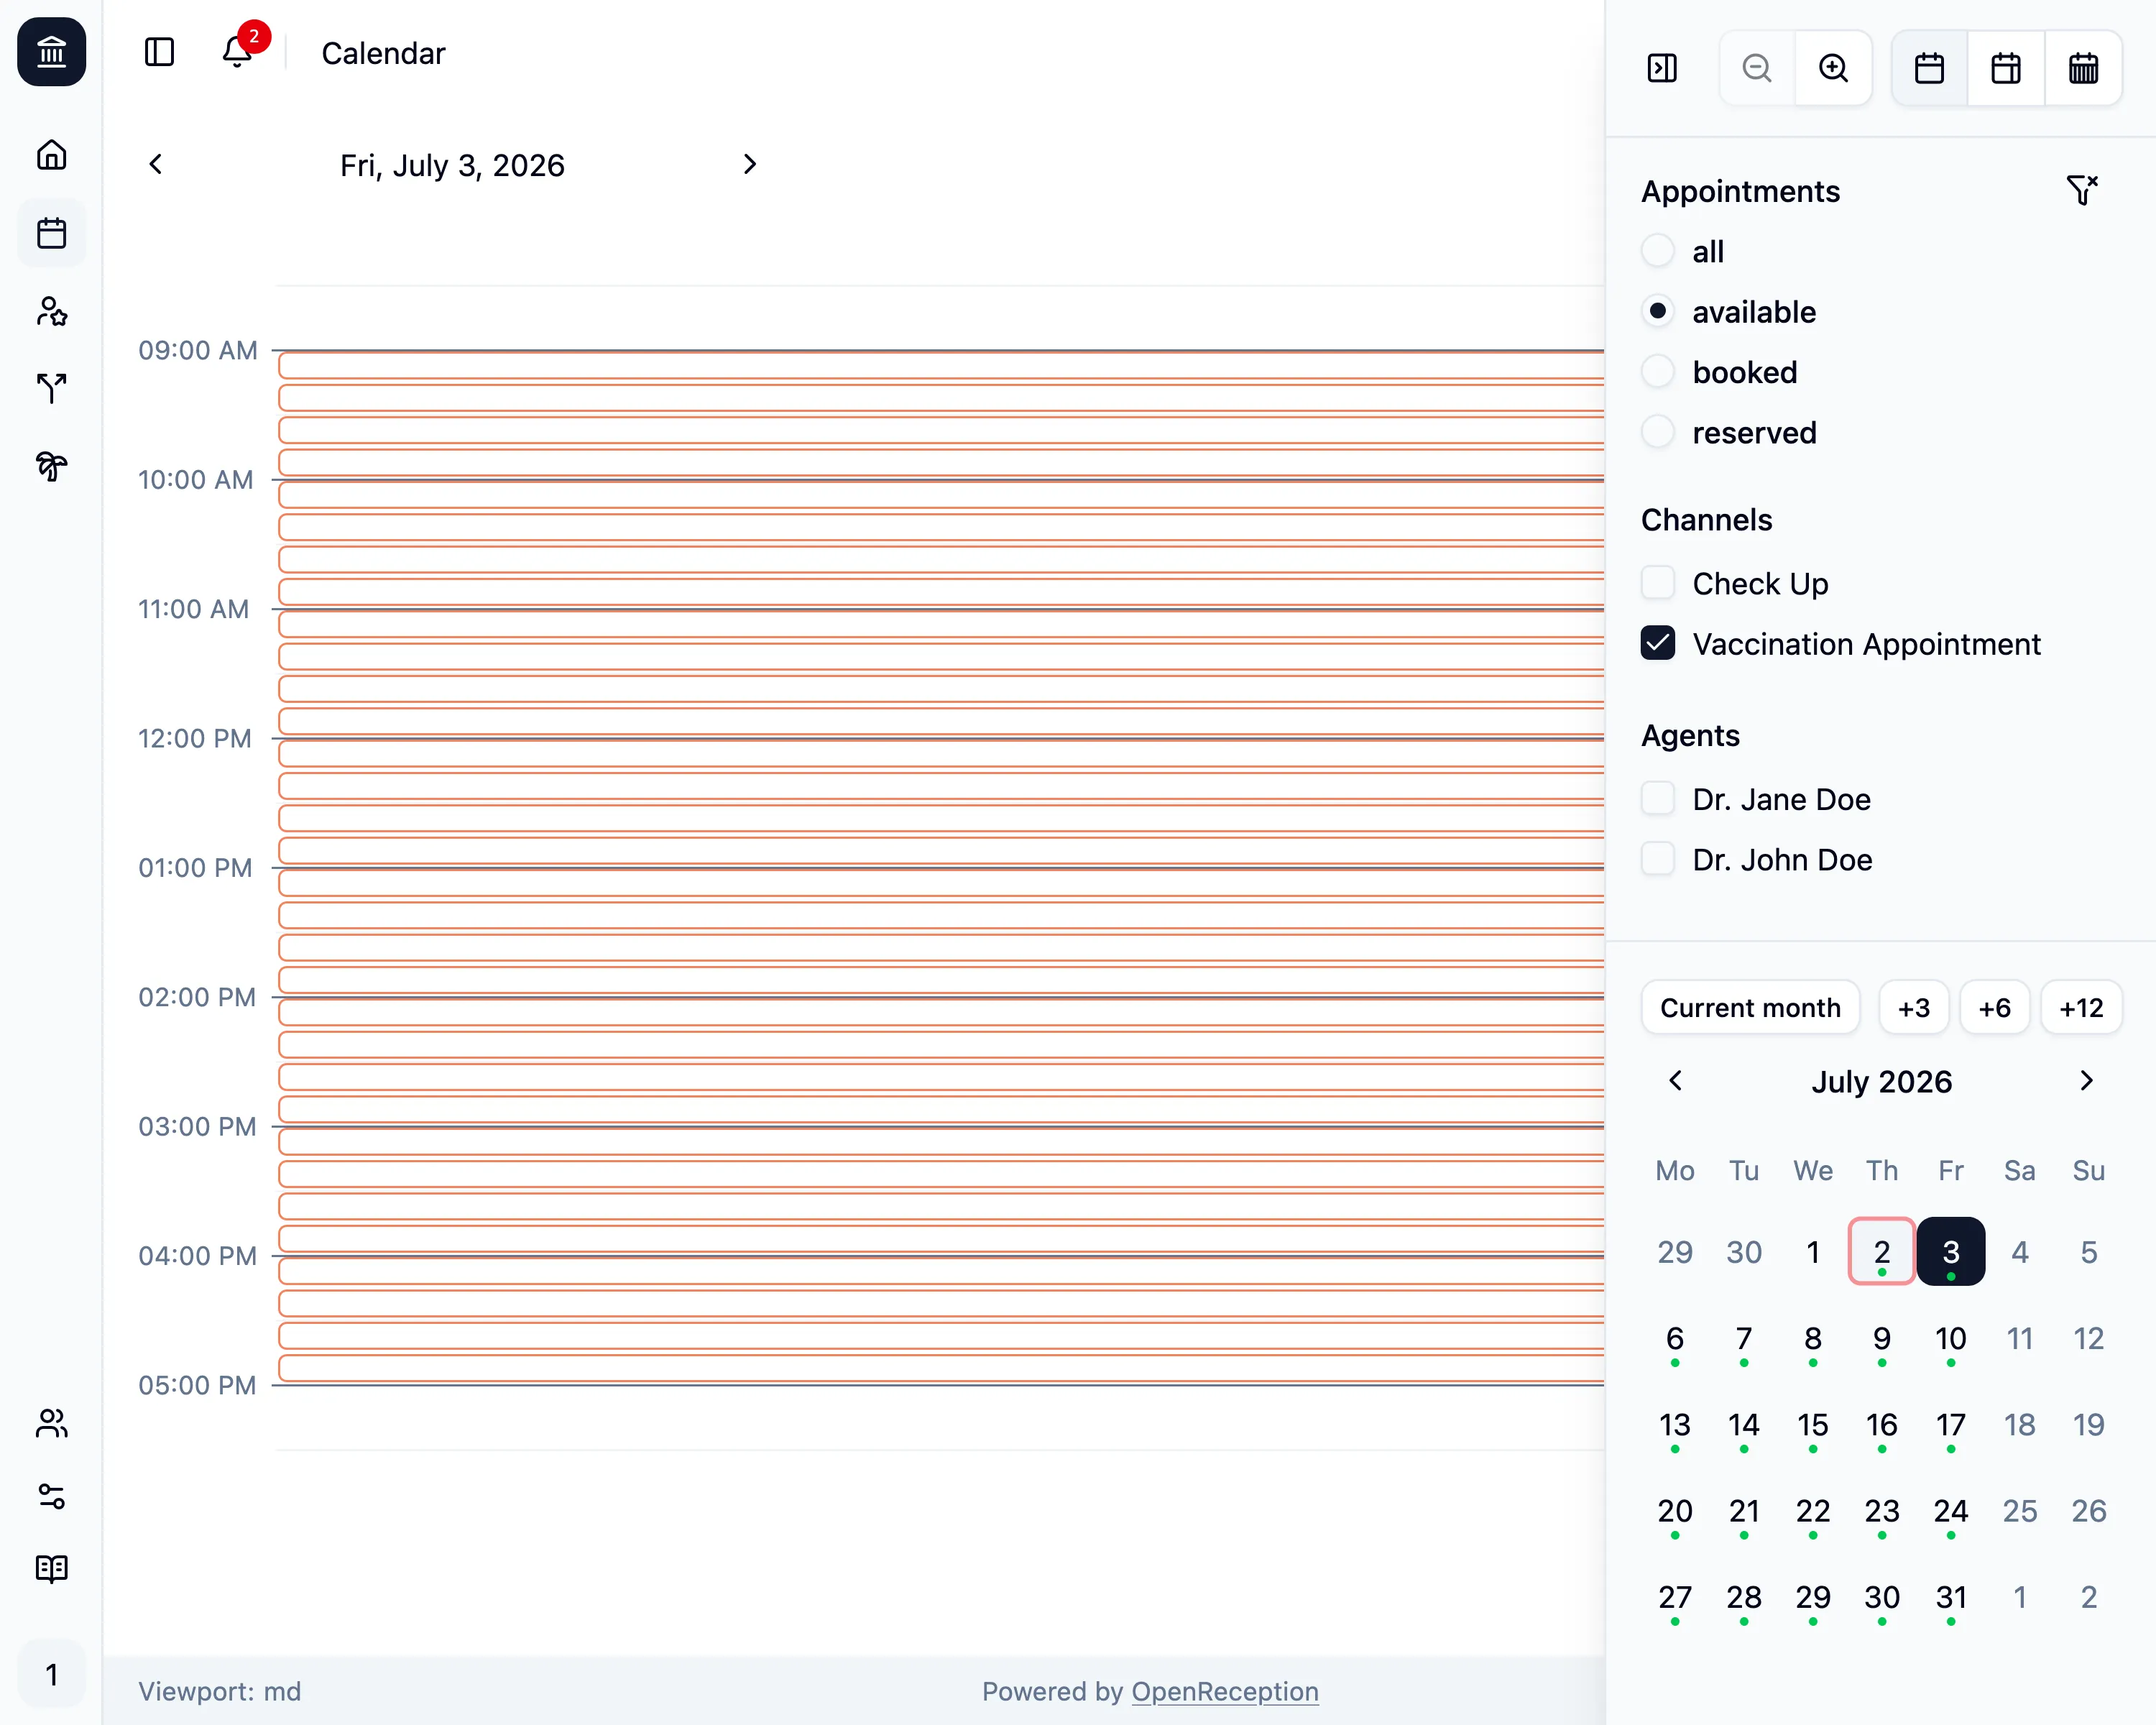Check the Dr. Jane Doe agent
This screenshot has width=2156, height=1725.
(x=1658, y=798)
